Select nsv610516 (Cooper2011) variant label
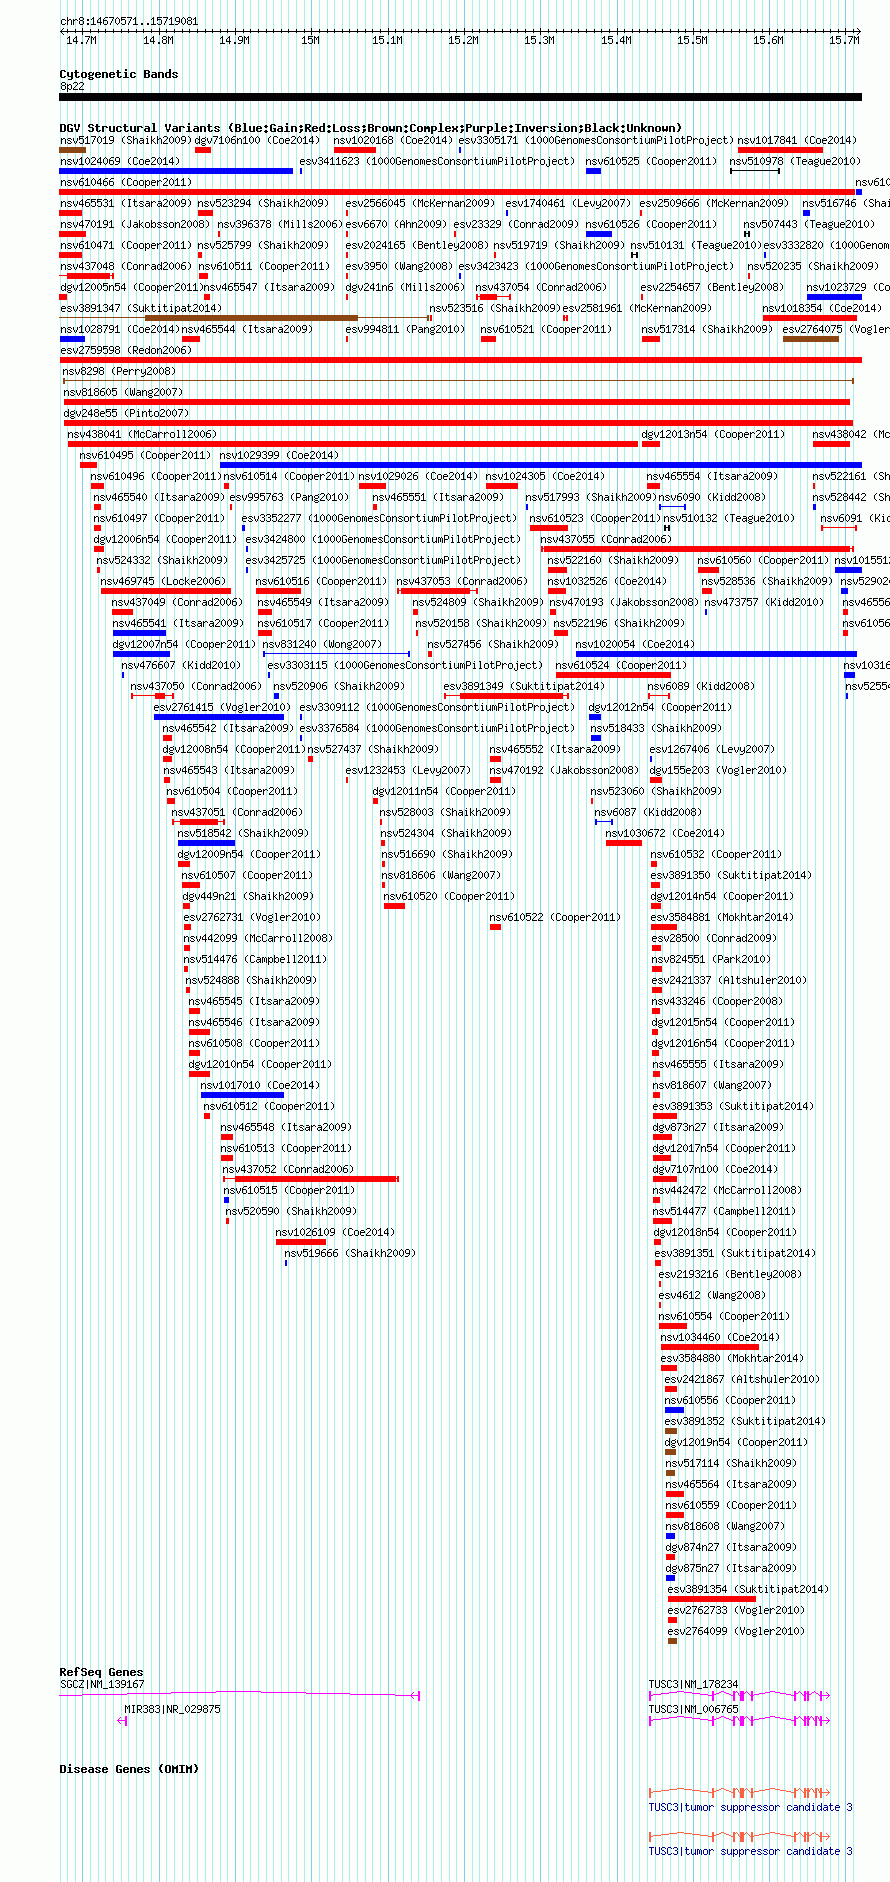890x1882 pixels. coord(322,581)
